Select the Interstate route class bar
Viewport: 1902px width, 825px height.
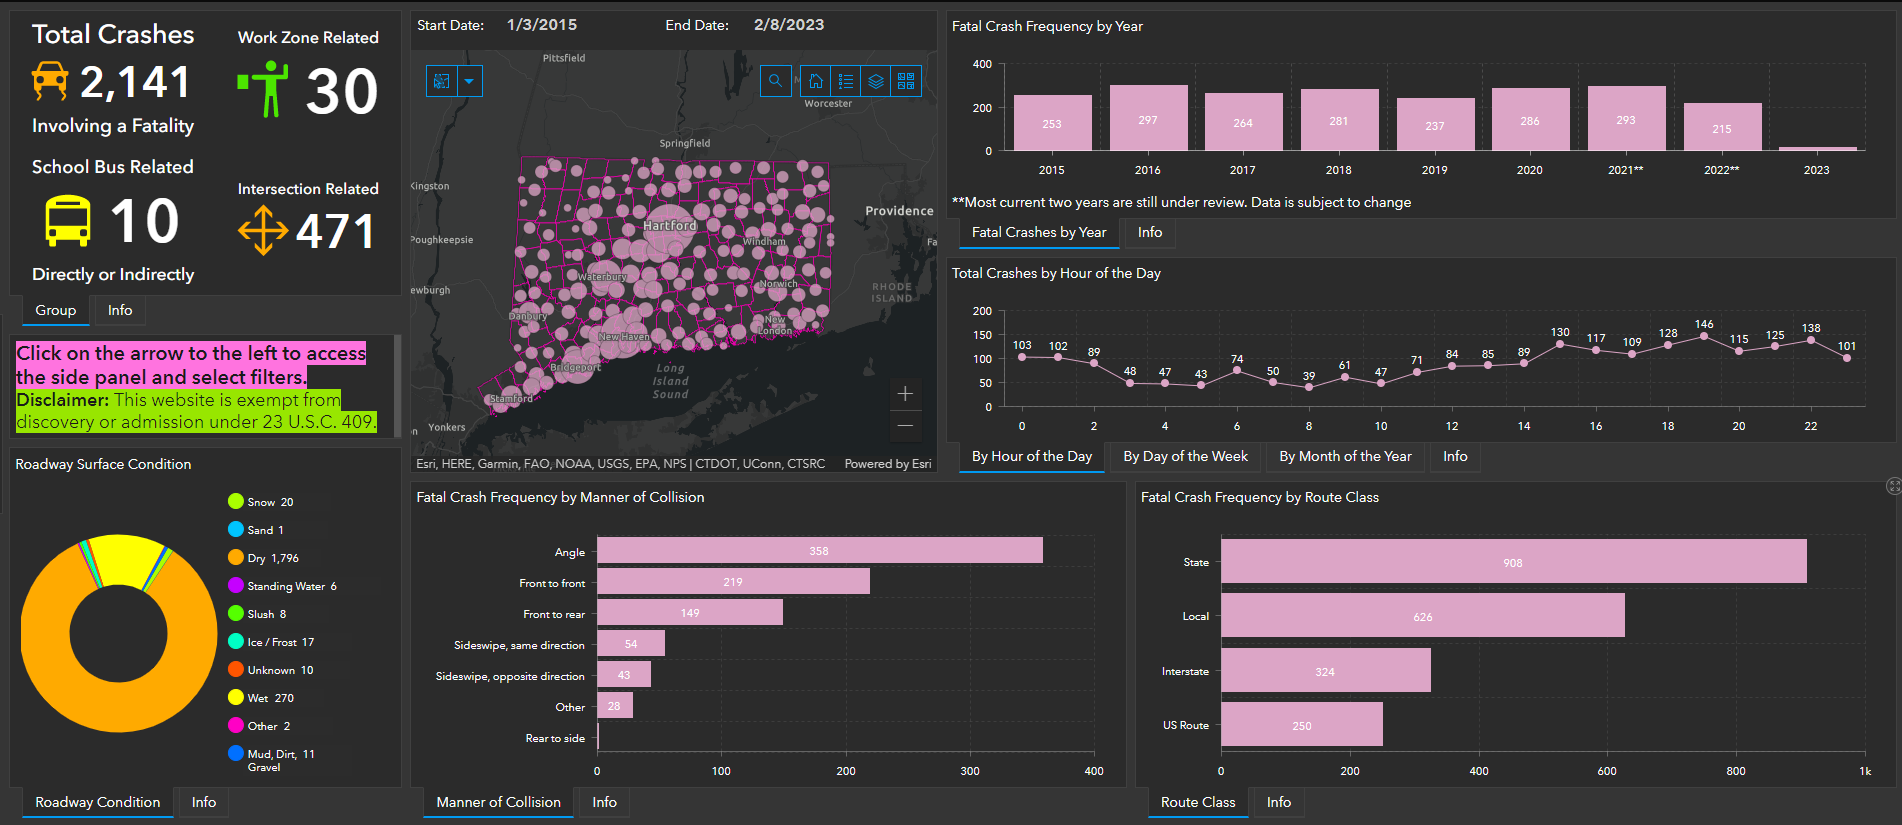click(1325, 670)
